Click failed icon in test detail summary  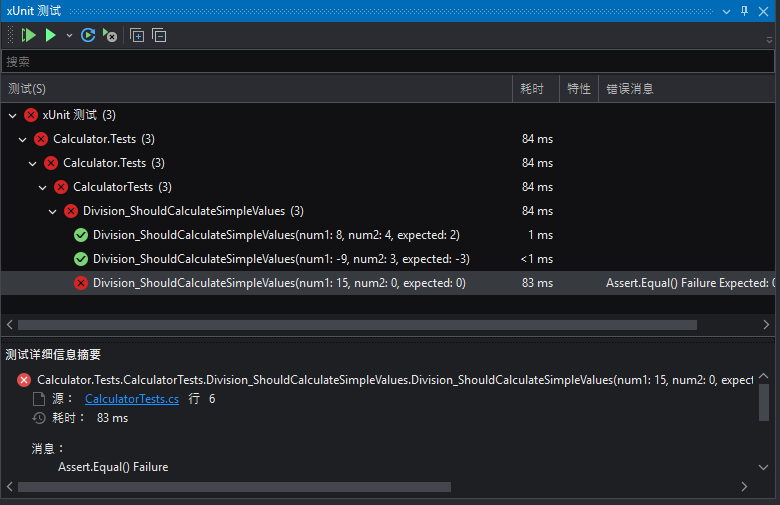click(23, 380)
